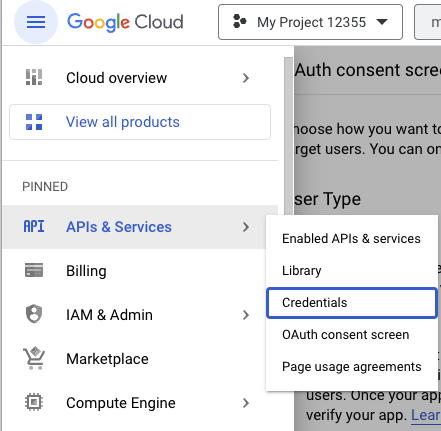This screenshot has width=441, height=431.
Task: Choose Credentials in submenu
Action: (352, 303)
